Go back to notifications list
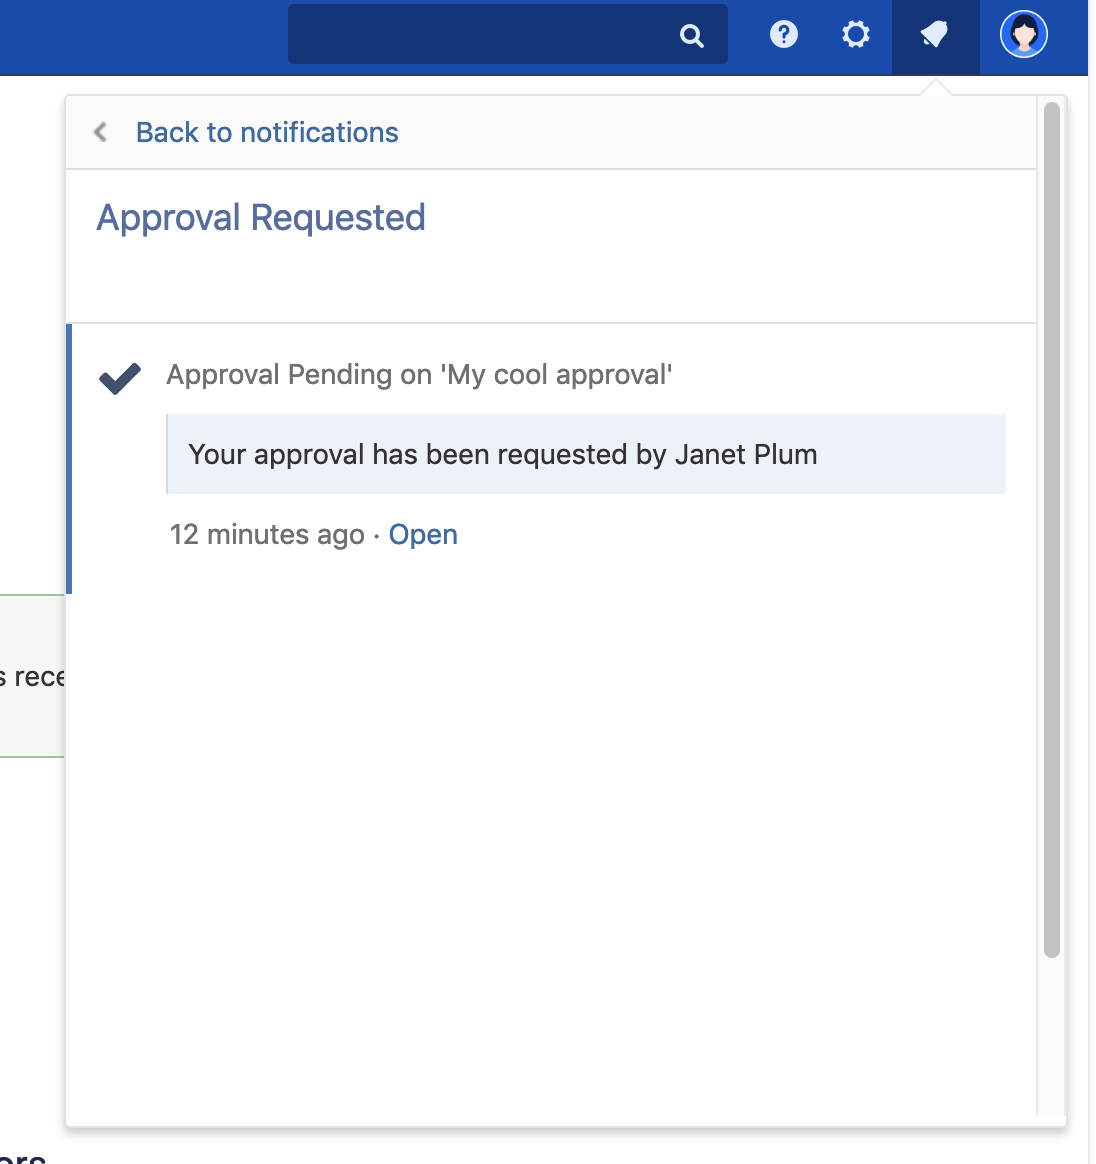1096x1164 pixels. point(266,132)
